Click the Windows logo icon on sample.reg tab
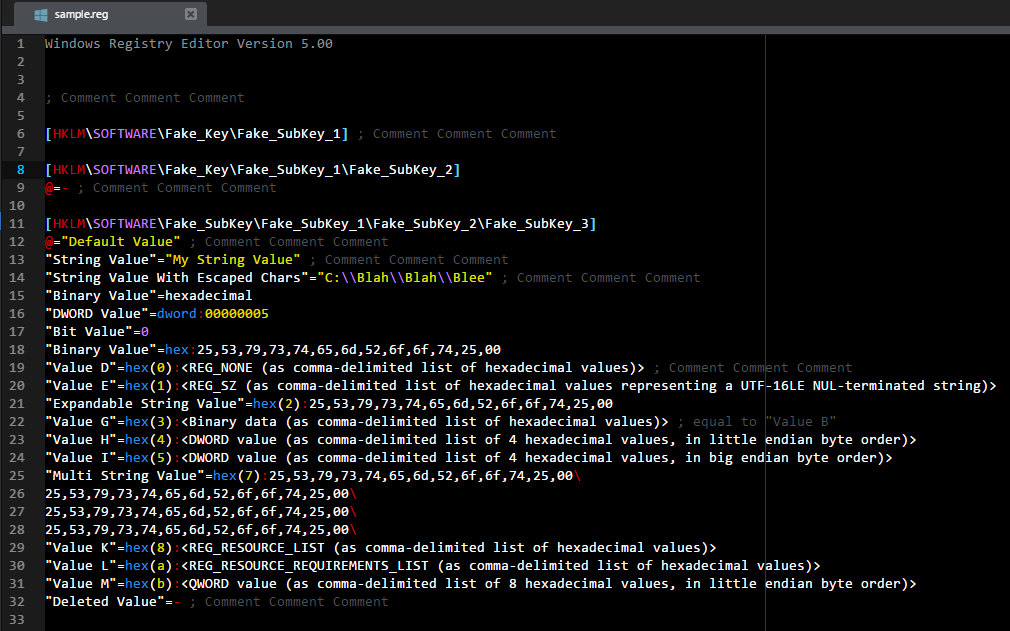The image size is (1010, 631). (x=40, y=15)
